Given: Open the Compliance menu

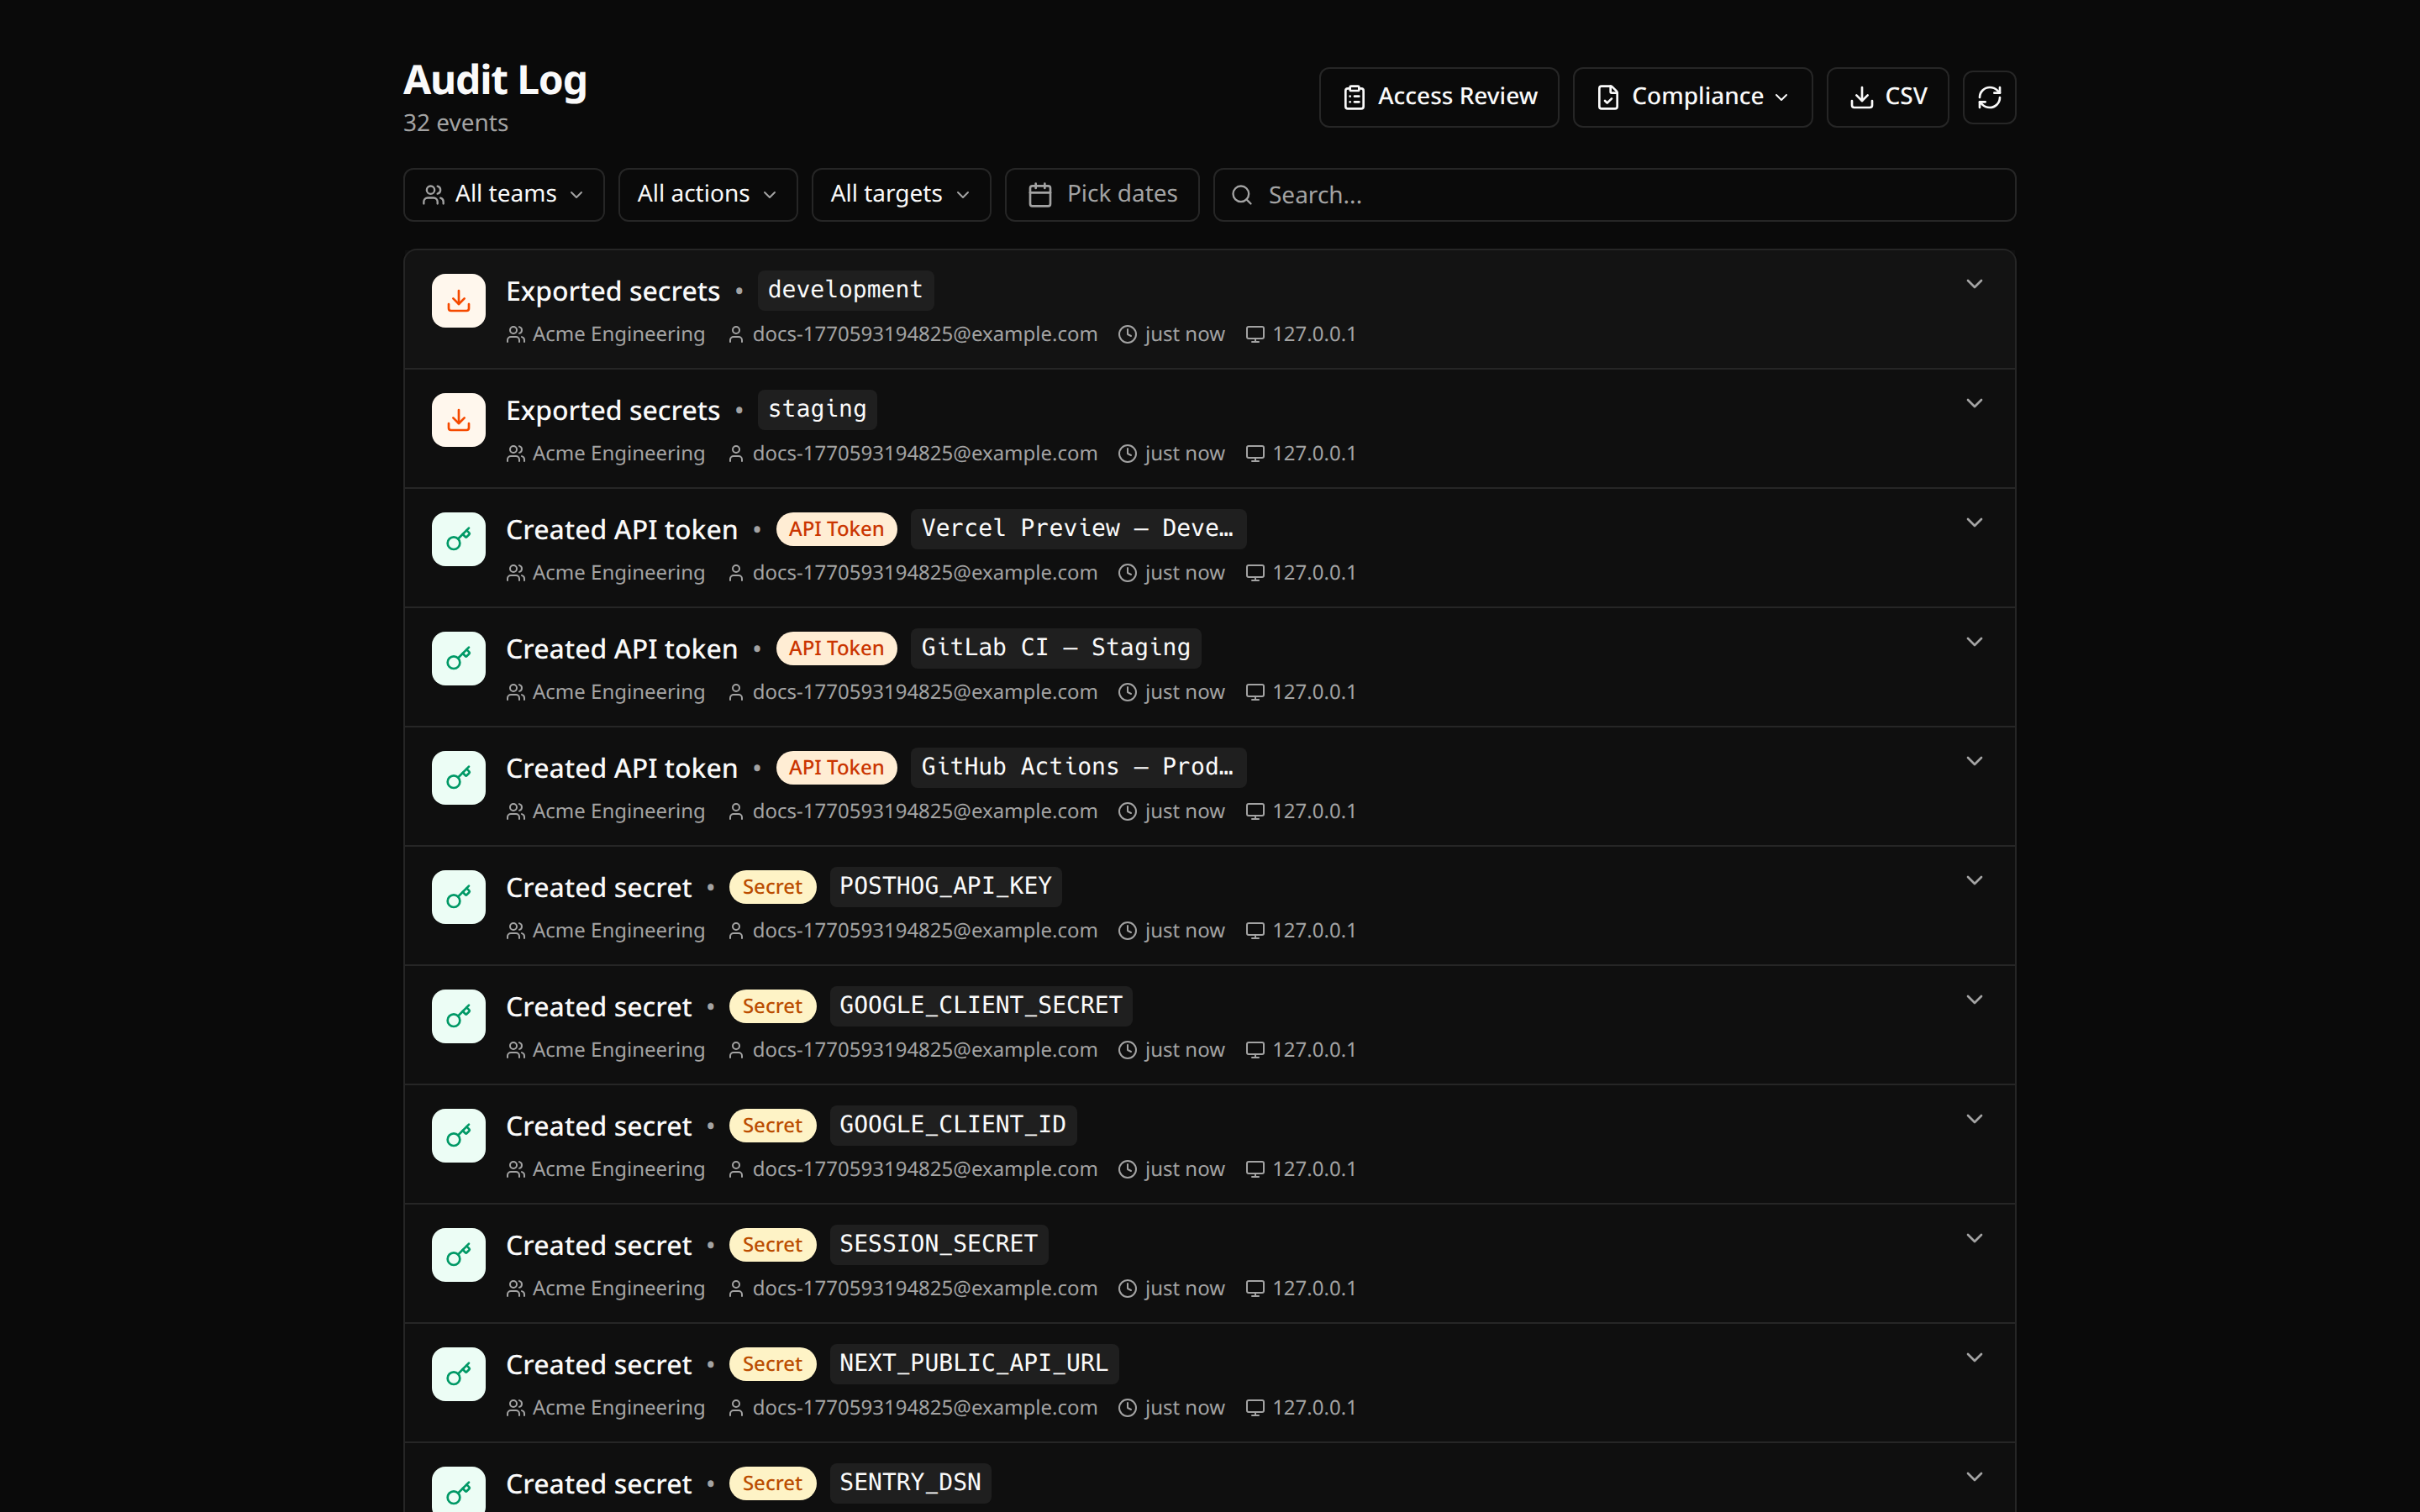Looking at the screenshot, I should (1691, 96).
